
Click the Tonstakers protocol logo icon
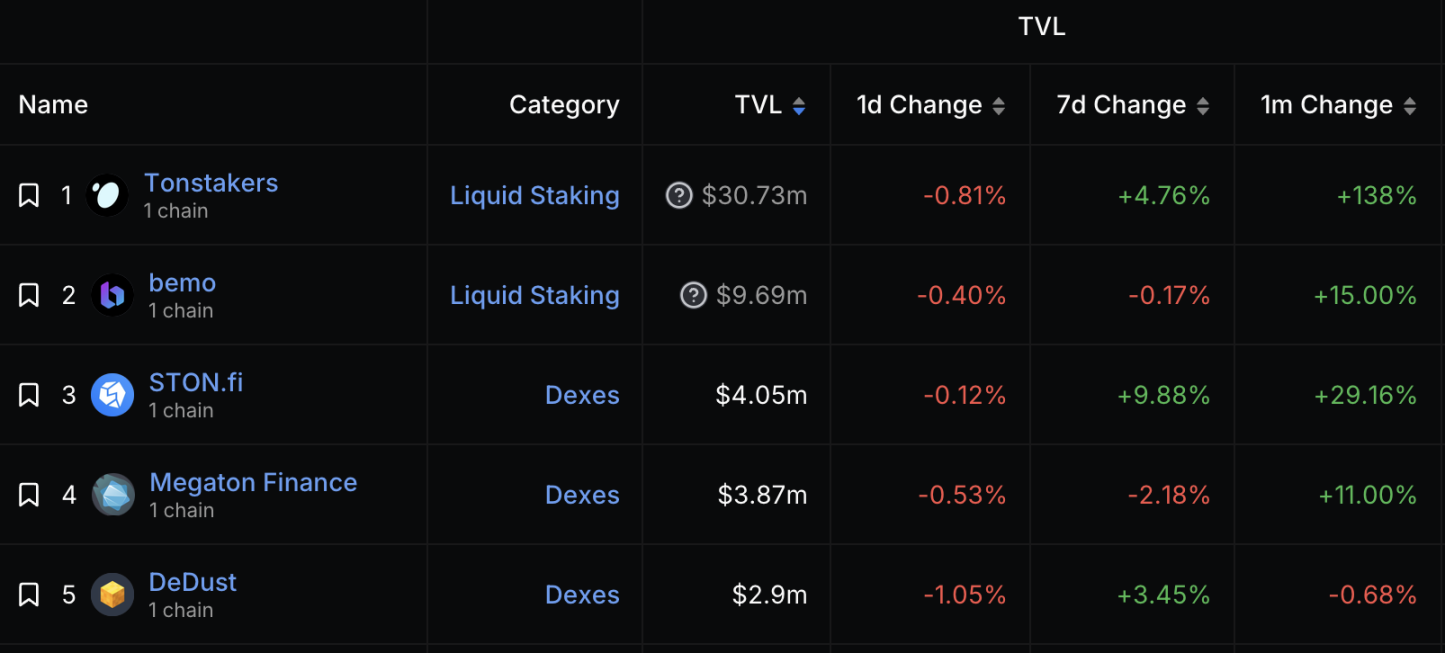click(107, 195)
